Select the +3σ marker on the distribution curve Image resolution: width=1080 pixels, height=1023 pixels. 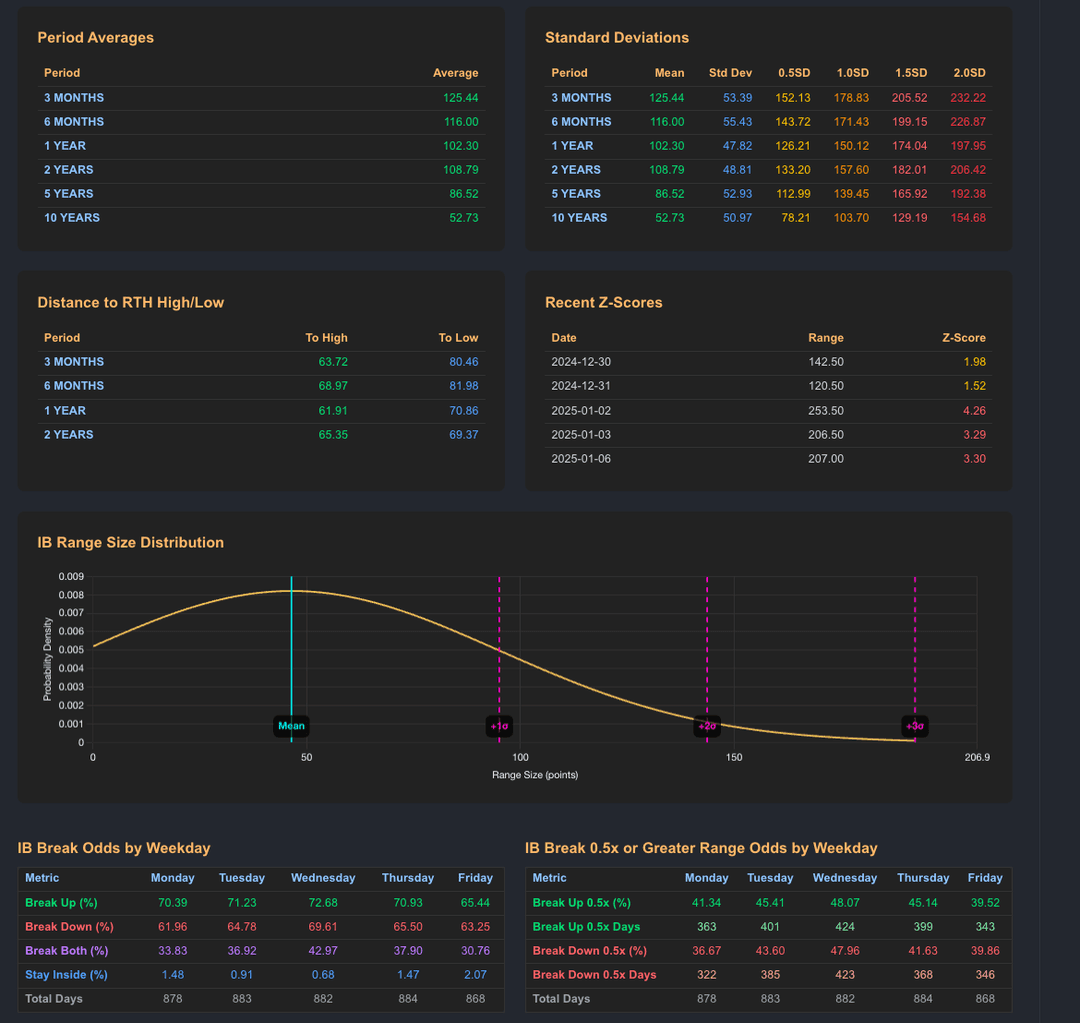click(x=914, y=725)
